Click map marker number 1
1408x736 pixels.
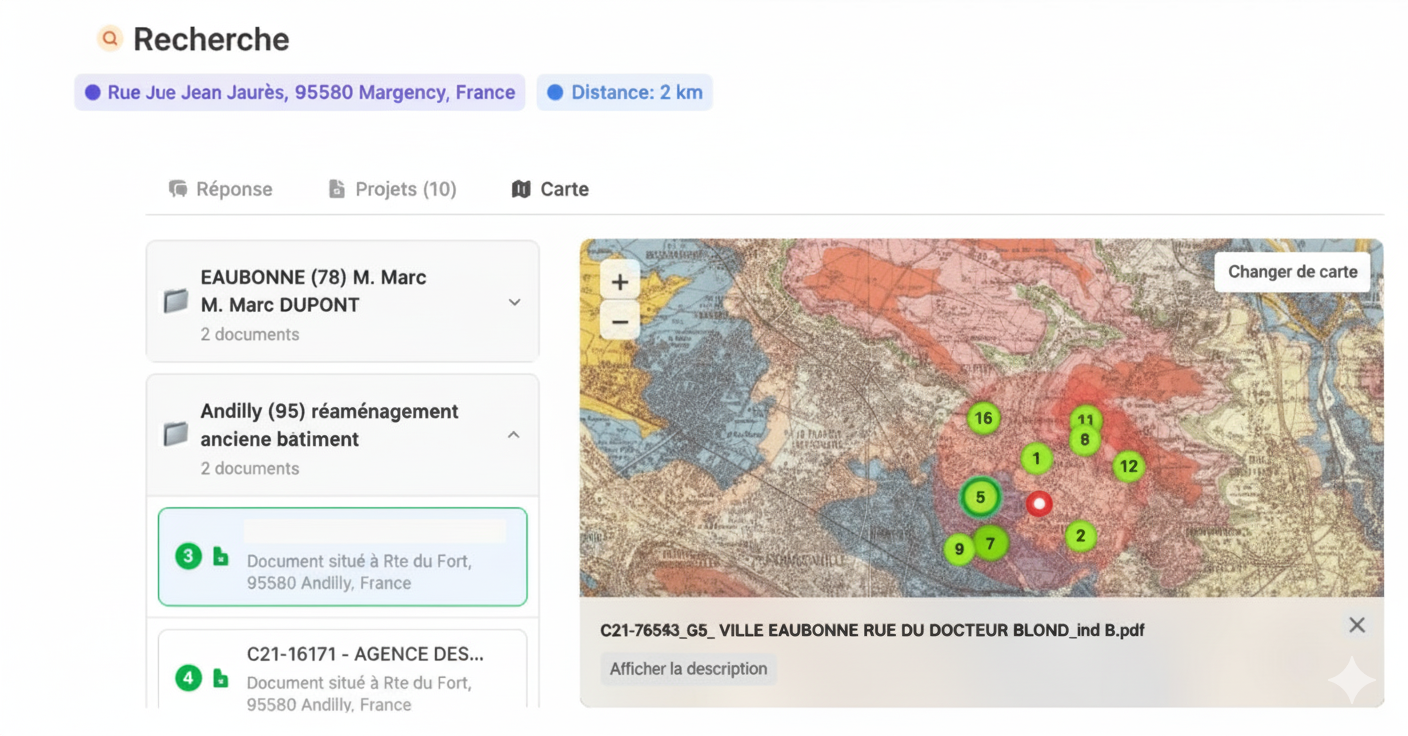(1036, 459)
